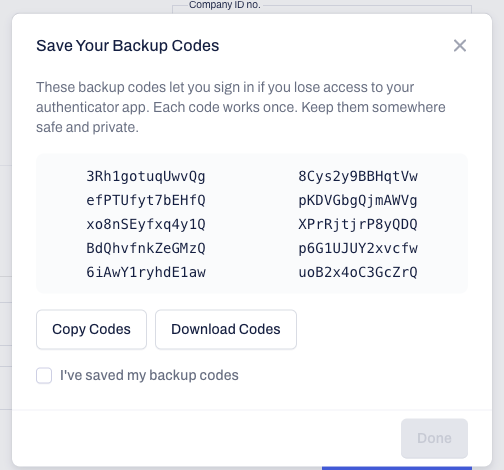Click the blue button strip below the dialog
504x470 pixels.
point(397,468)
